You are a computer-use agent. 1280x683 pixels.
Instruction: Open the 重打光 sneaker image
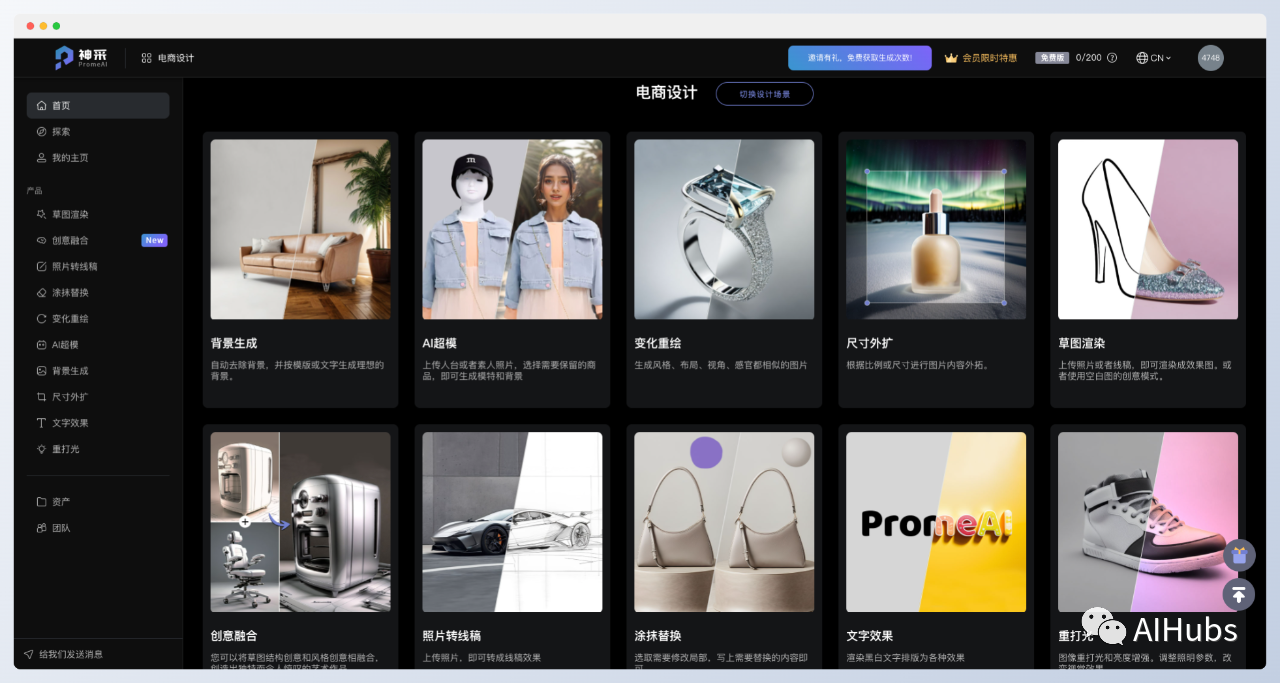[1148, 522]
